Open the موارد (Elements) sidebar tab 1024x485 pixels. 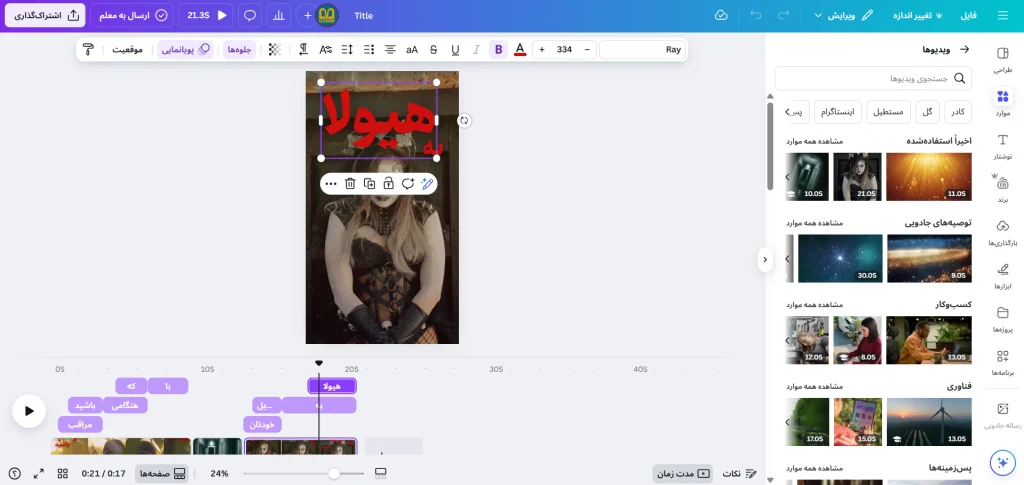1002,102
